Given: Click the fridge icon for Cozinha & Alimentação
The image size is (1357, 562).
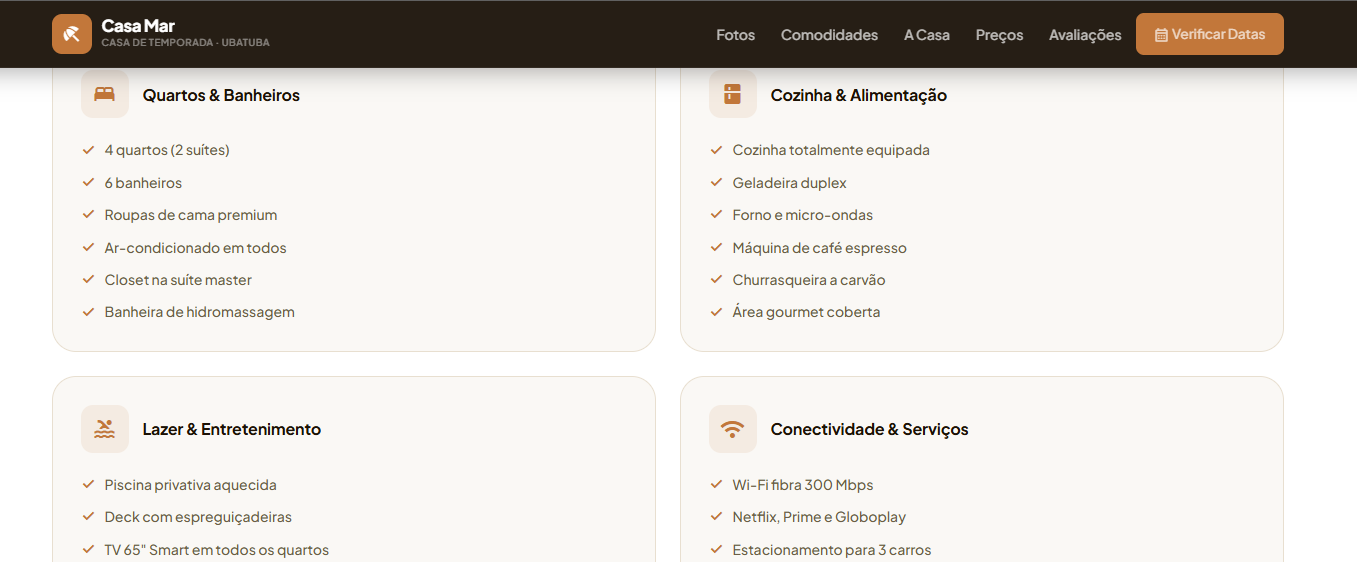Looking at the screenshot, I should [x=733, y=94].
